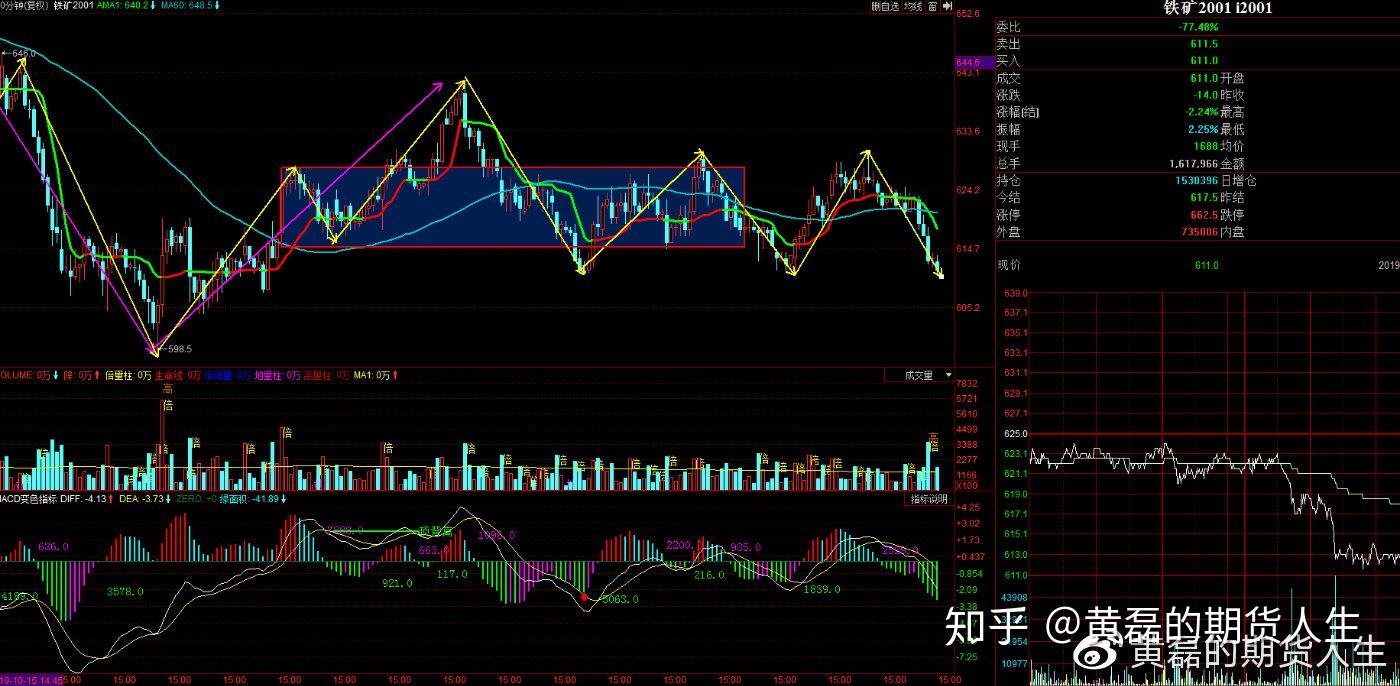This screenshot has width=1400, height=686.
Task: Click the MA60 down-arrow indicator icon
Action: pos(217,6)
